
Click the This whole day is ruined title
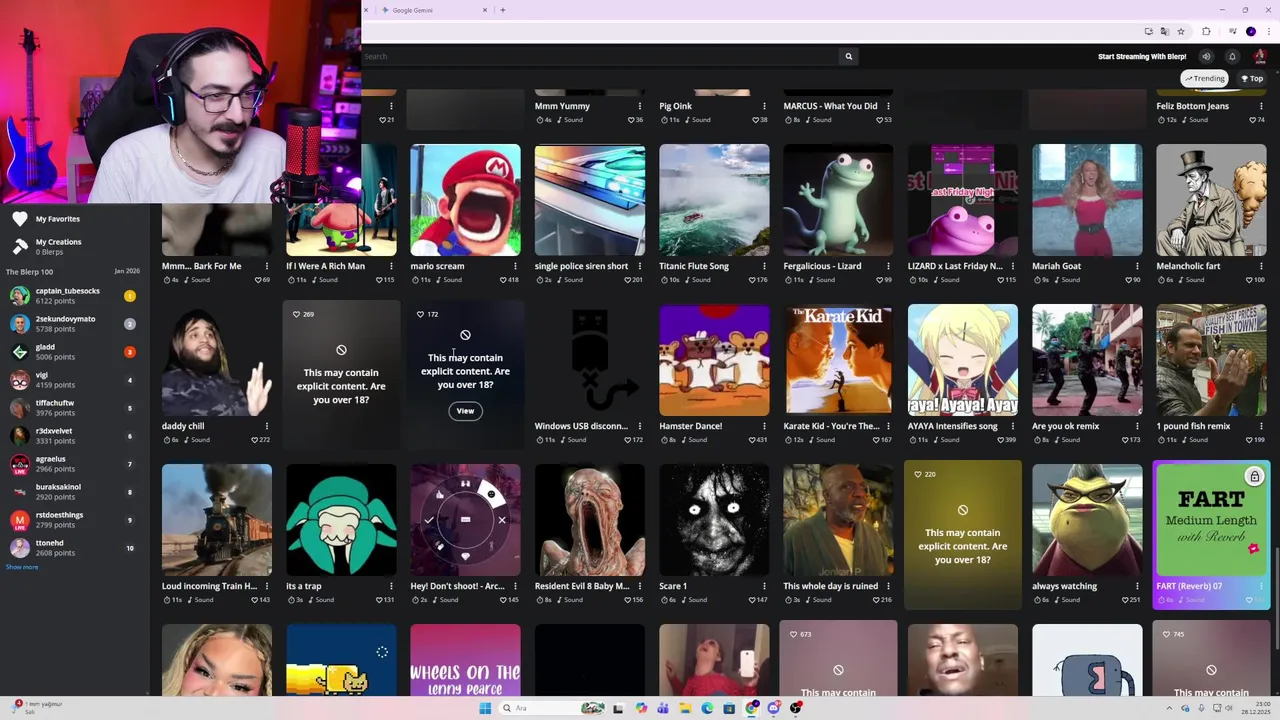(830, 586)
